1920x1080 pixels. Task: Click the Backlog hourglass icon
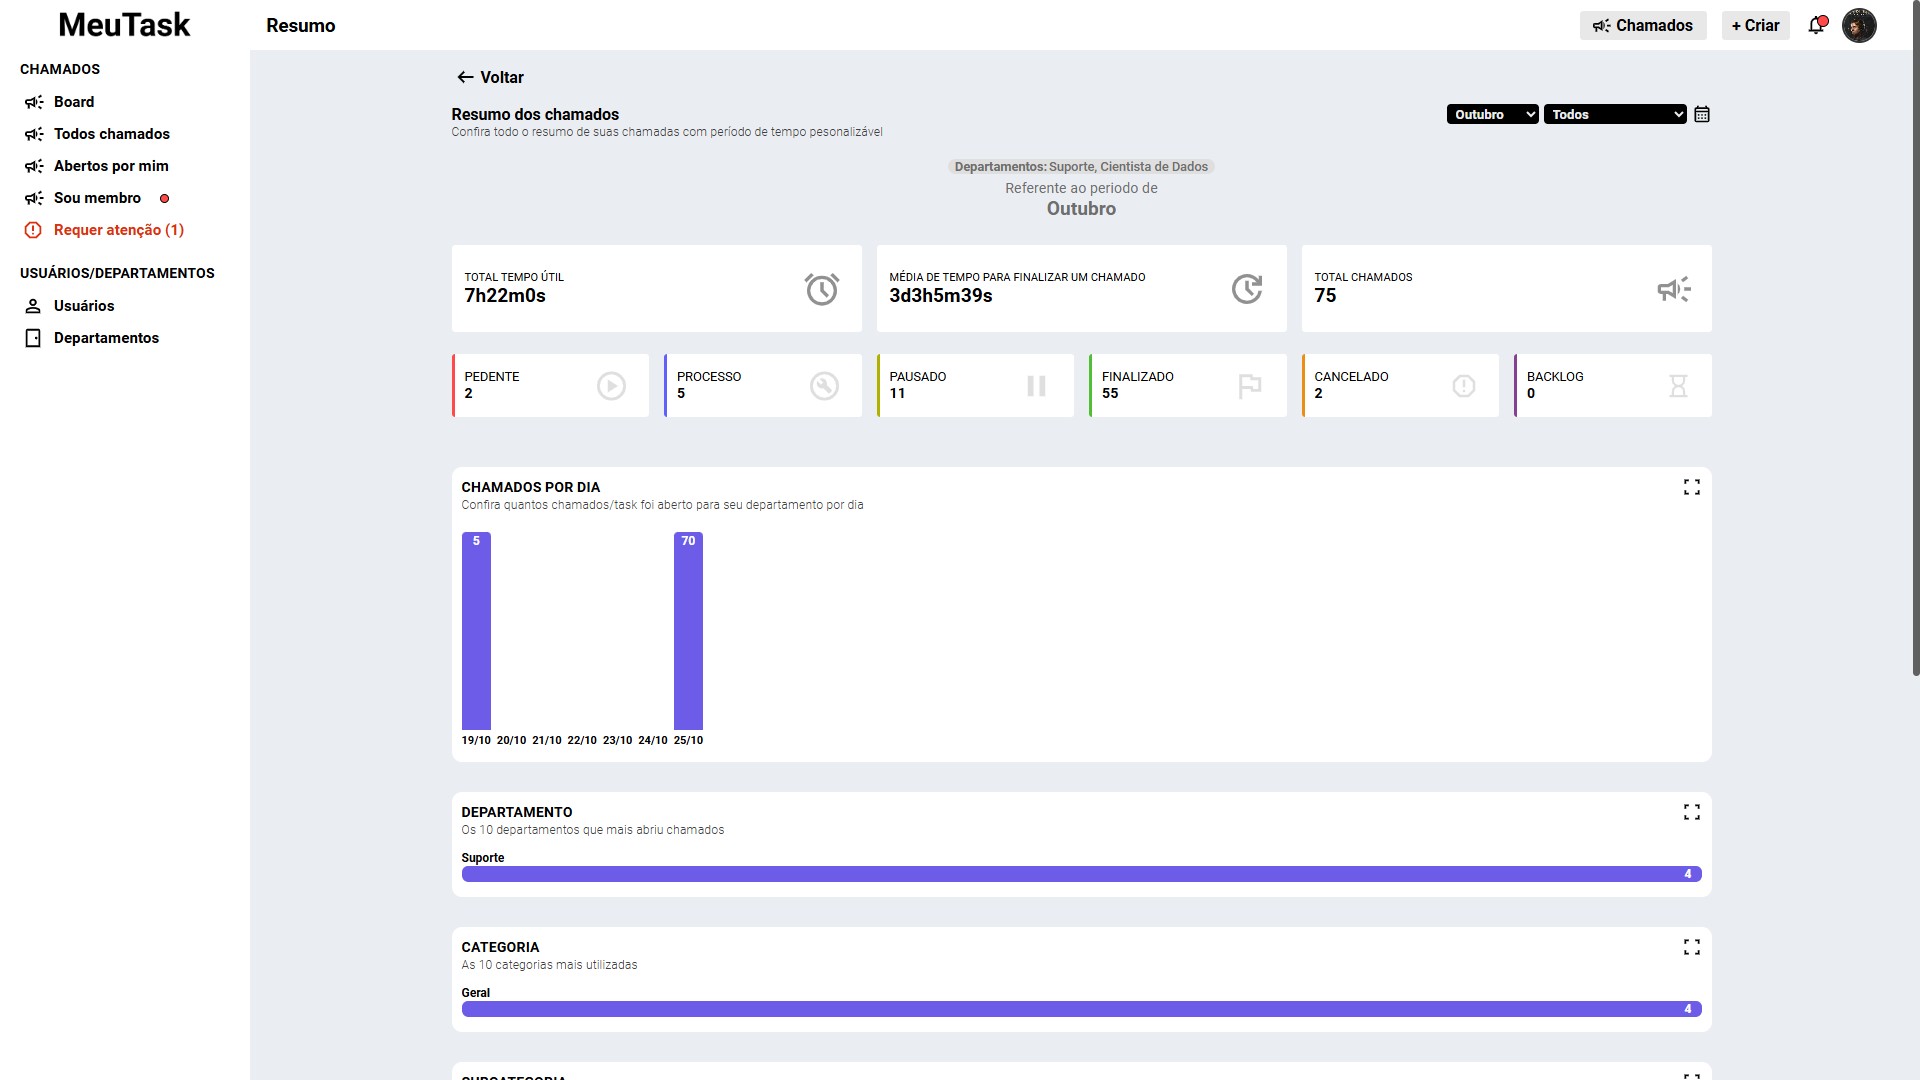click(x=1678, y=386)
